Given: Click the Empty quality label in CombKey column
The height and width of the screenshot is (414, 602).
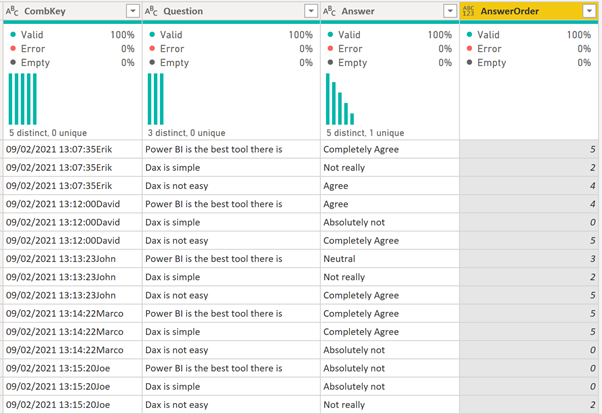Looking at the screenshot, I should 35,63.
